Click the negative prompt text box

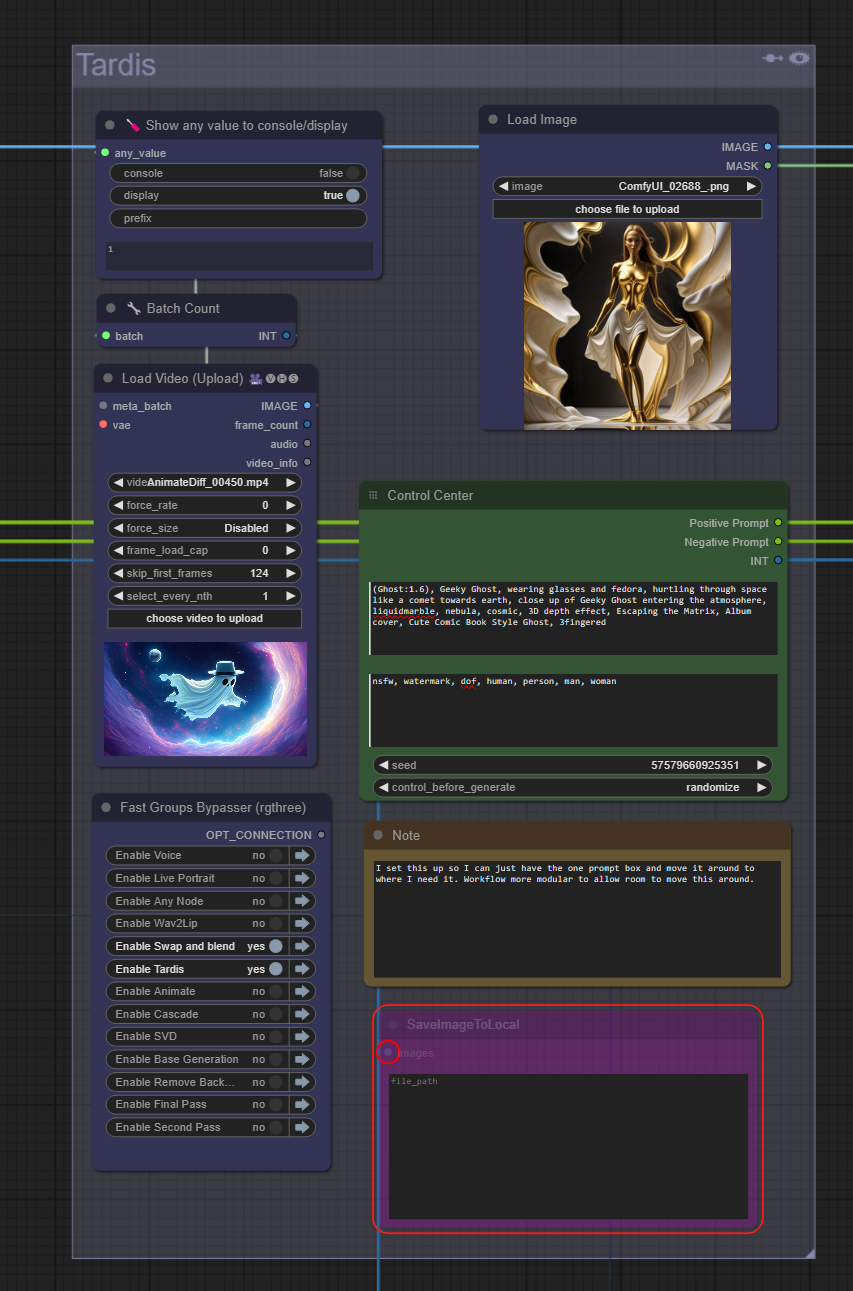point(573,710)
